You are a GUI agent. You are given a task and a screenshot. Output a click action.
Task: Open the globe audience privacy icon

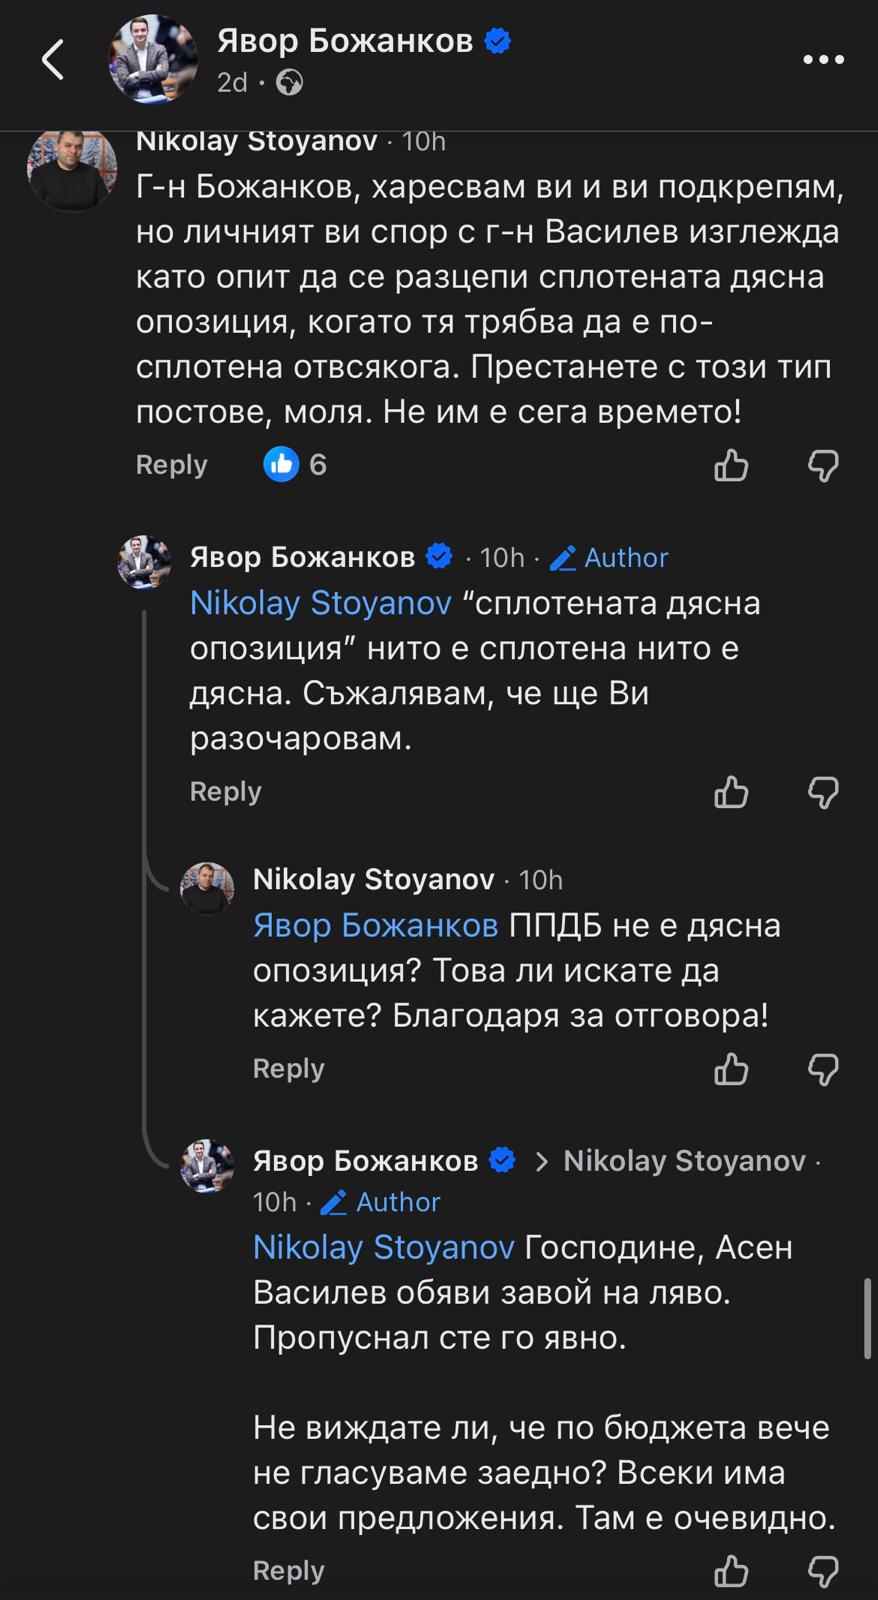pos(289,82)
